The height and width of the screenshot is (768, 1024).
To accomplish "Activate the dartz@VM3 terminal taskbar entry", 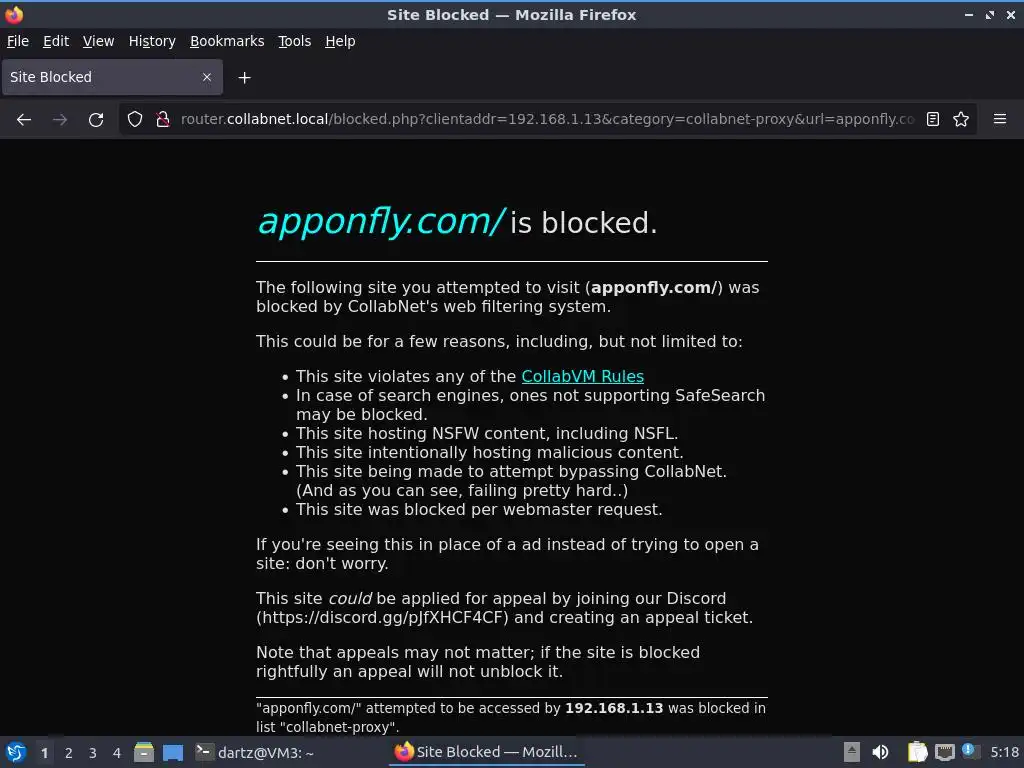I will click(255, 752).
